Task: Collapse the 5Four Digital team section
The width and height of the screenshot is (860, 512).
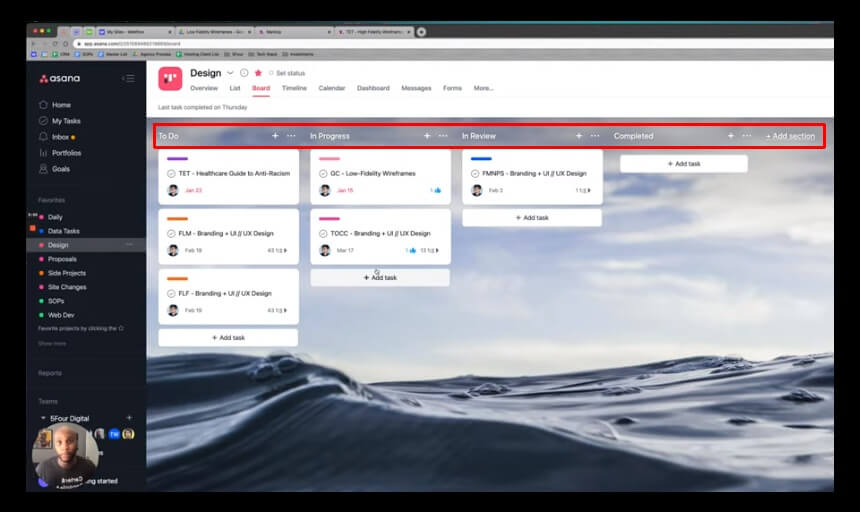Action: tap(43, 418)
